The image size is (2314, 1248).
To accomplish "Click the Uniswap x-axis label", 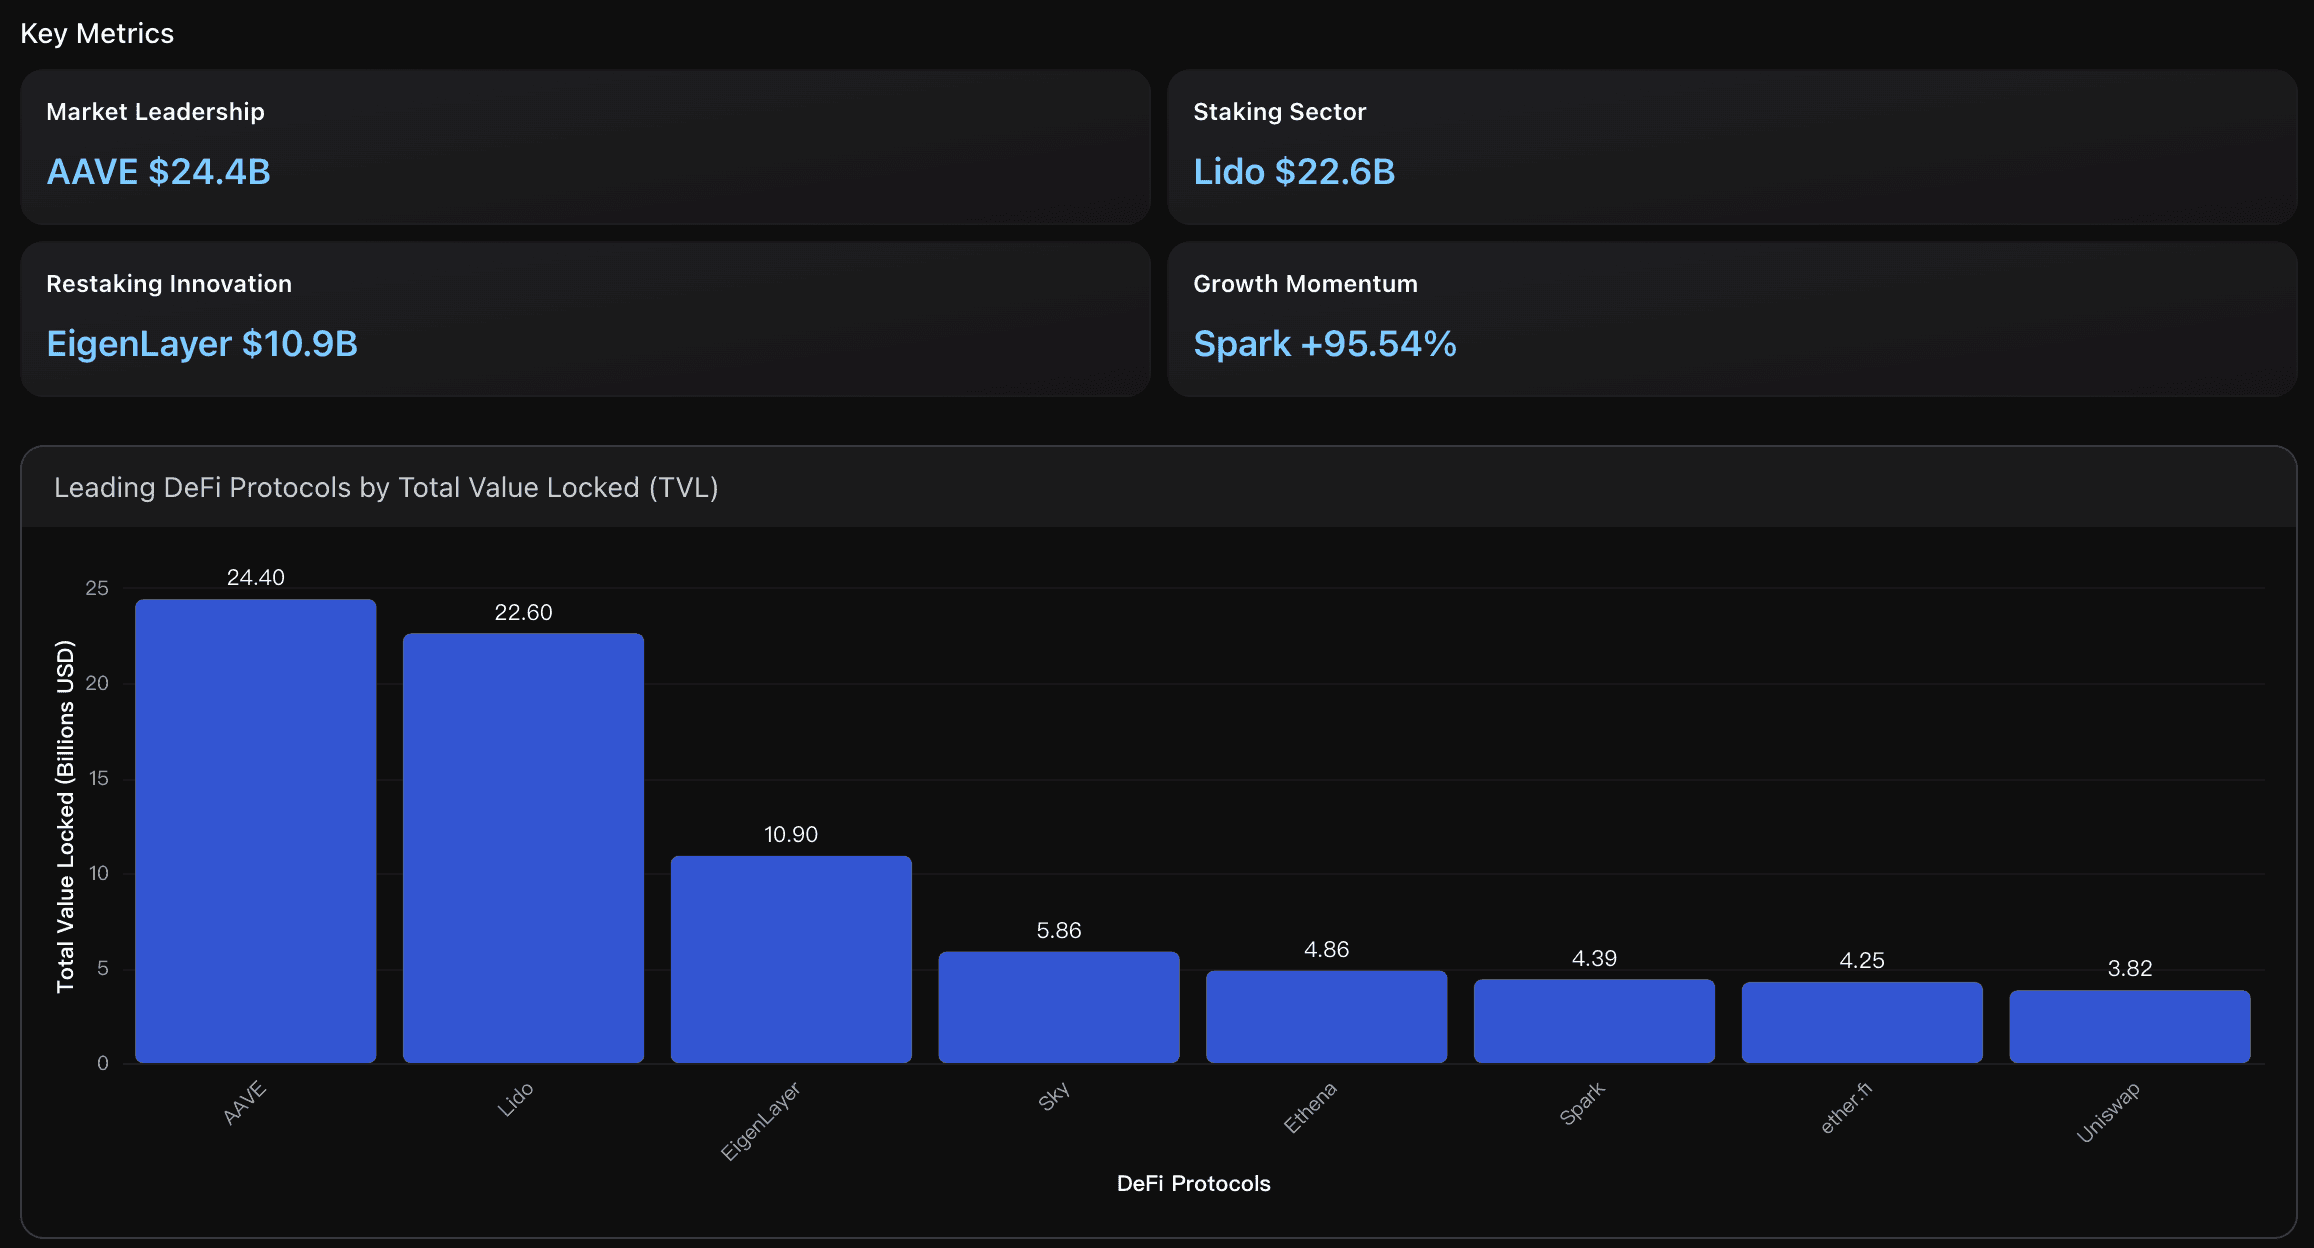I will click(x=2108, y=1112).
